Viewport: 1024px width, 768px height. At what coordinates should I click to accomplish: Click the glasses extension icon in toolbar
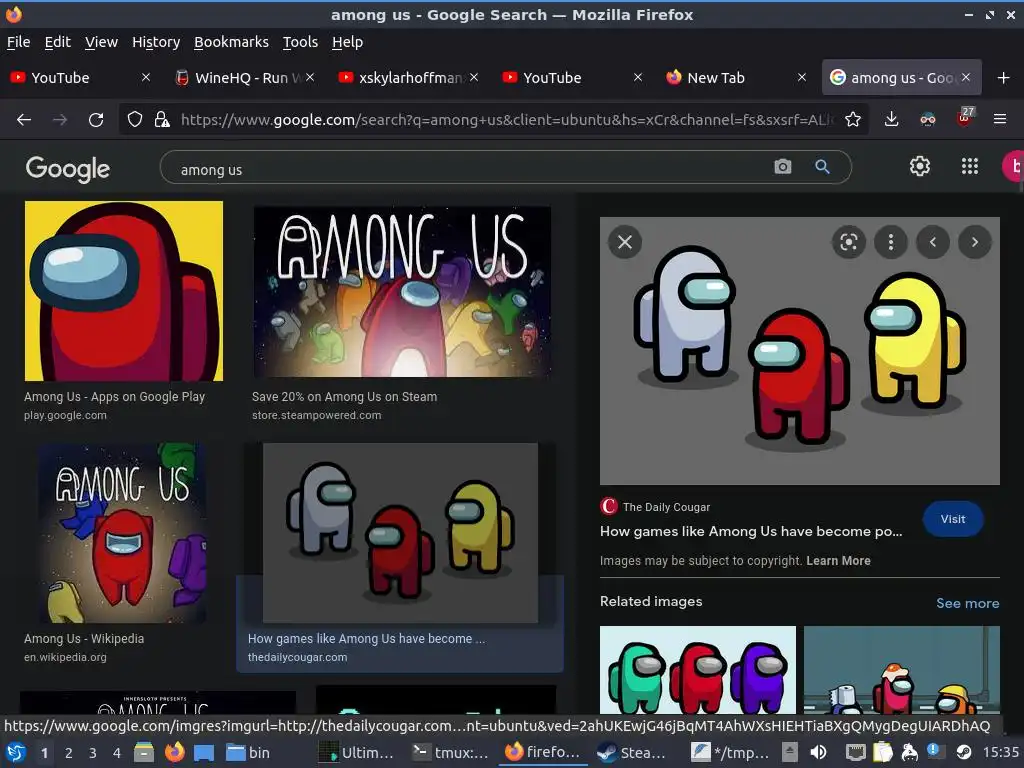[x=927, y=120]
